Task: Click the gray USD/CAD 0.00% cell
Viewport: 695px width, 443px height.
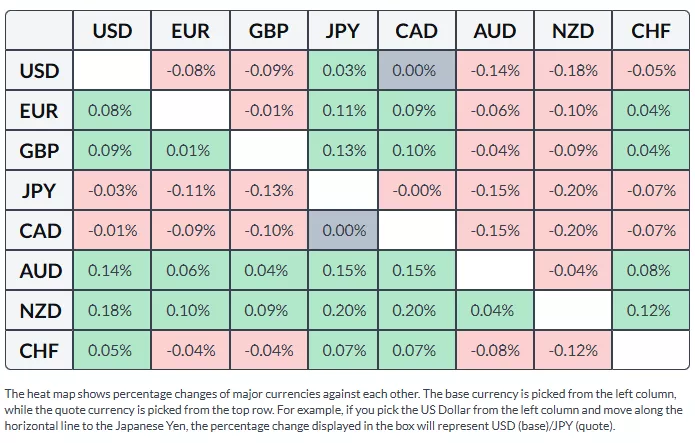Action: 418,71
